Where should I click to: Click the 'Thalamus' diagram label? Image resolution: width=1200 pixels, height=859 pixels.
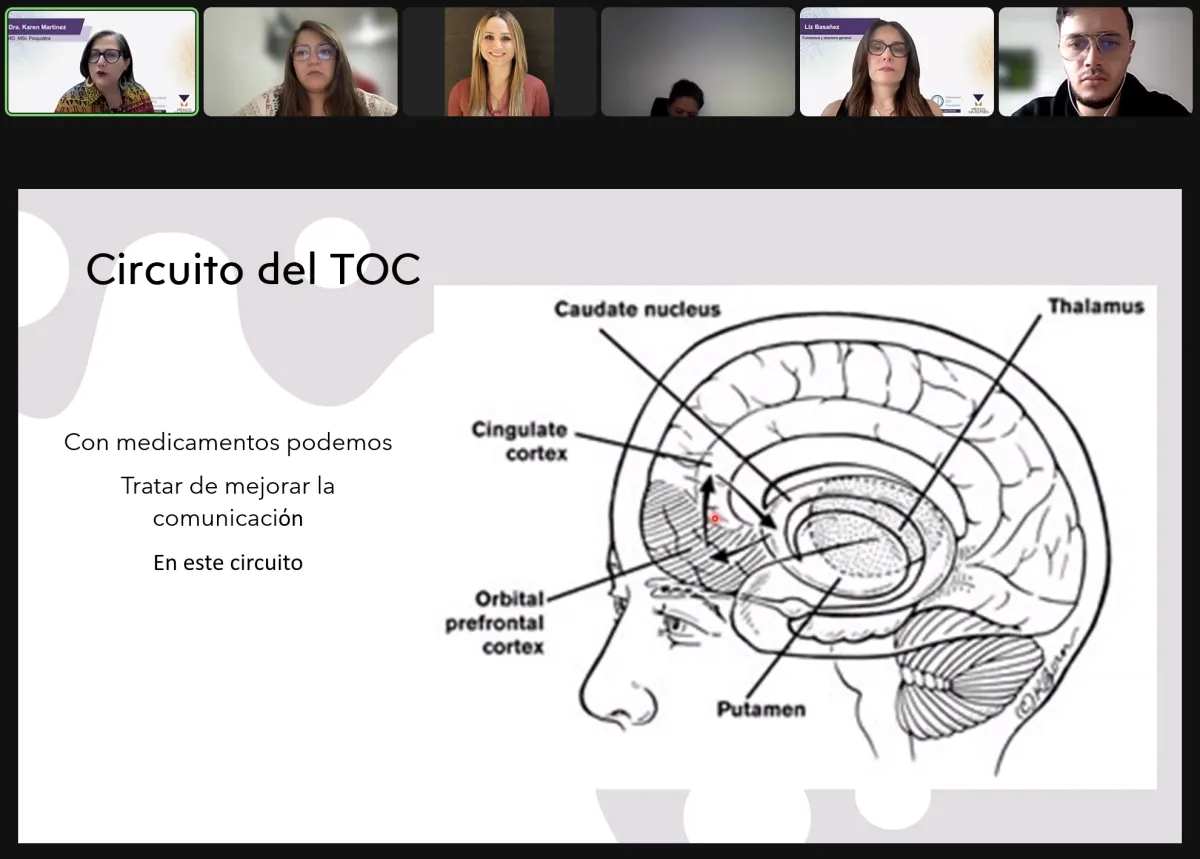(x=1095, y=306)
